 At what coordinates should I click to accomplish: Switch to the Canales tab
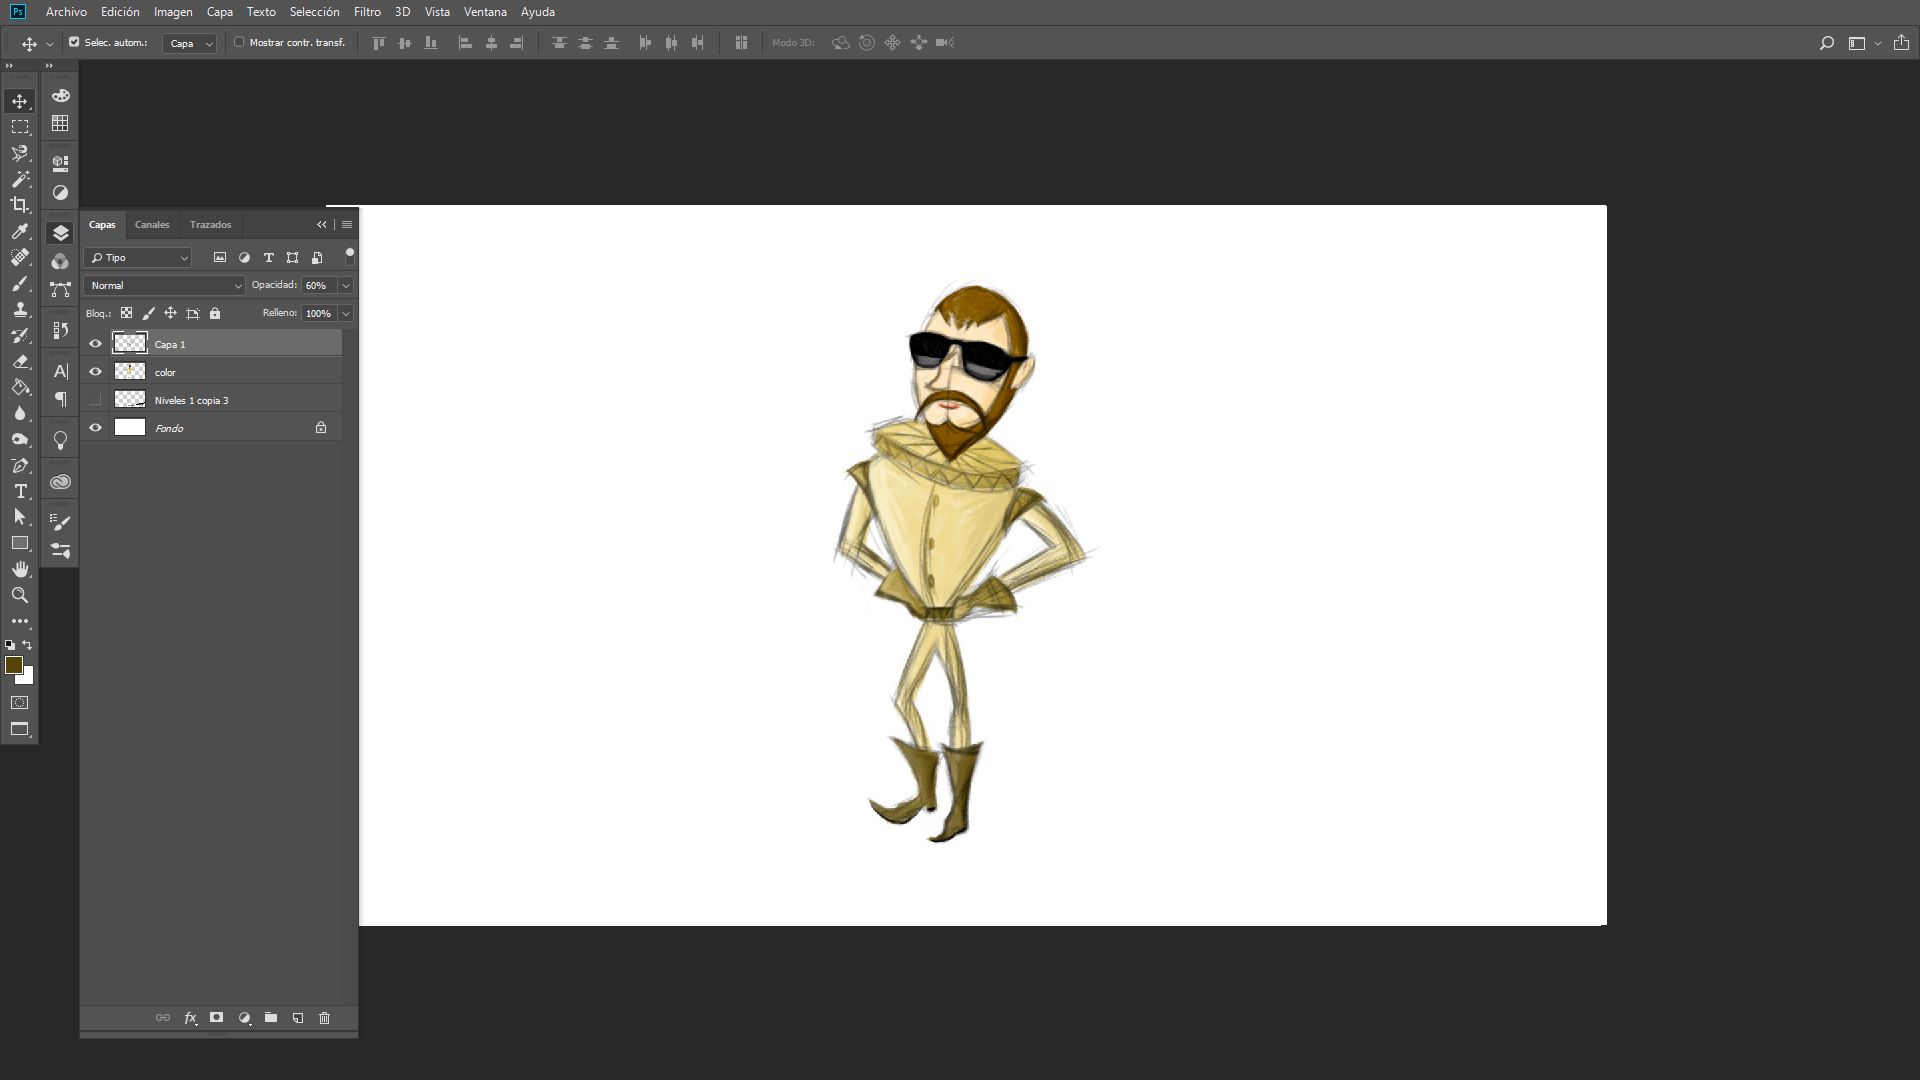(x=152, y=224)
